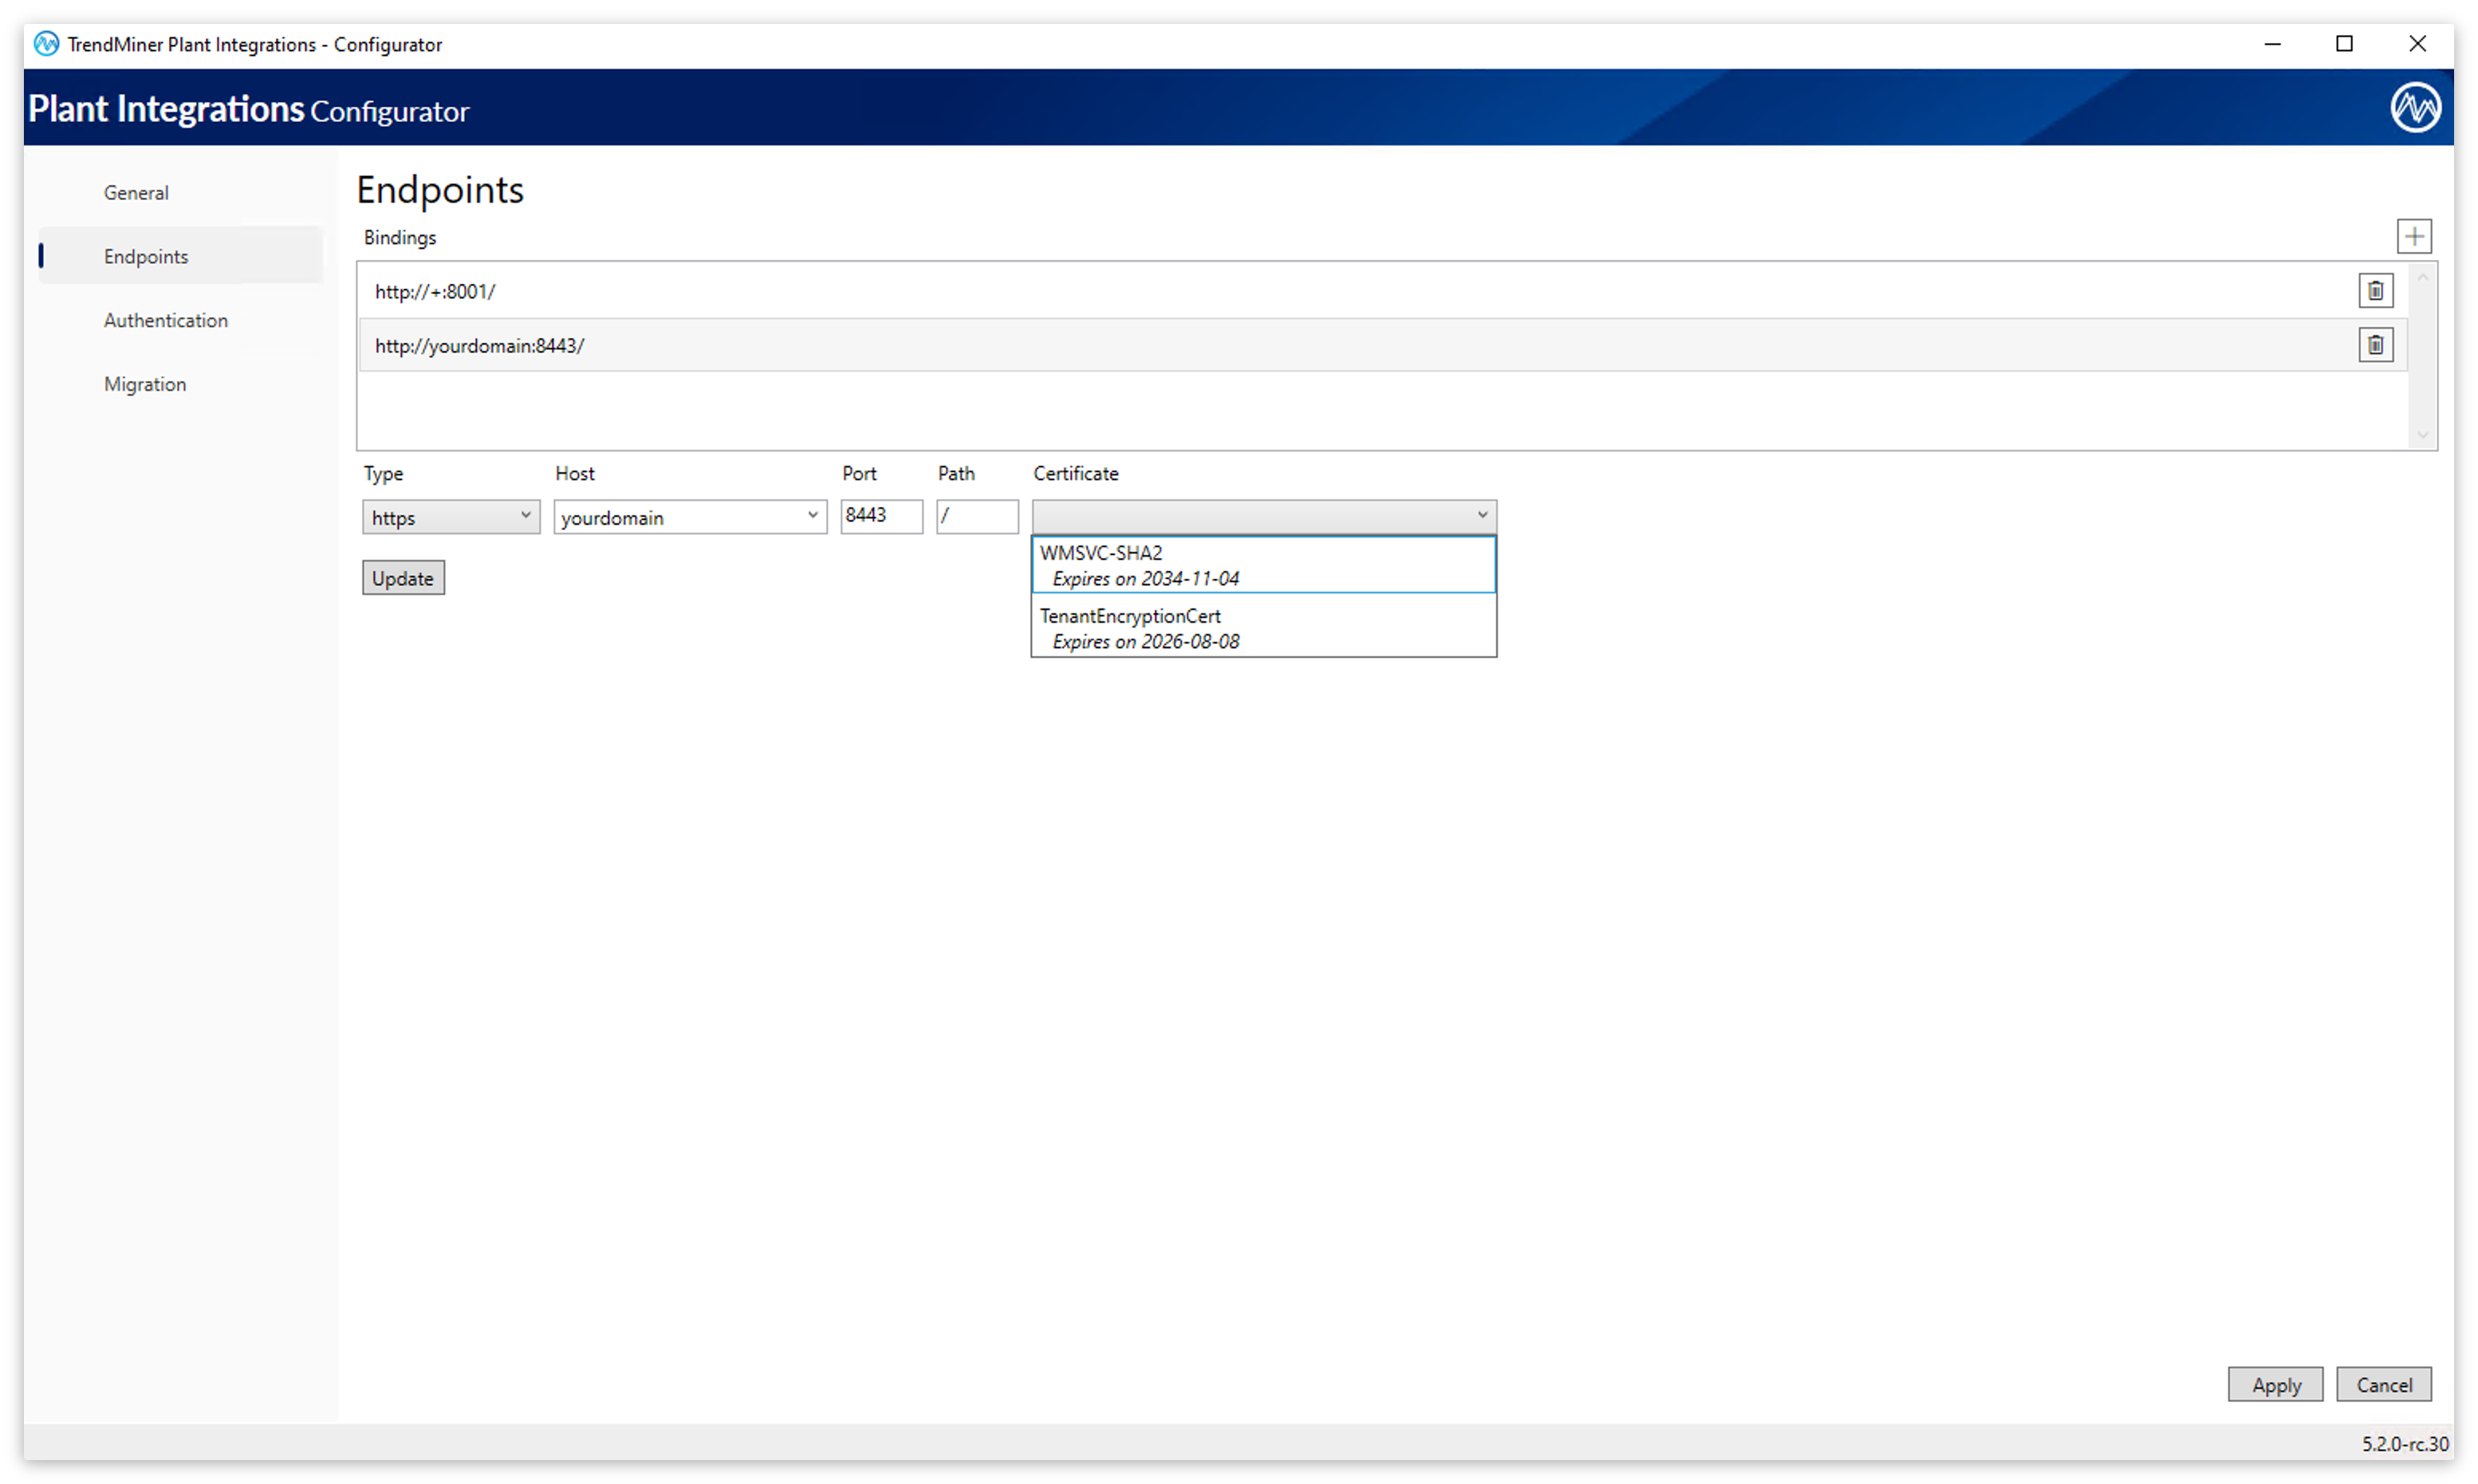Screen dimensions: 2478x1484
Task: Cancel the configuration changes
Action: tap(2384, 1384)
